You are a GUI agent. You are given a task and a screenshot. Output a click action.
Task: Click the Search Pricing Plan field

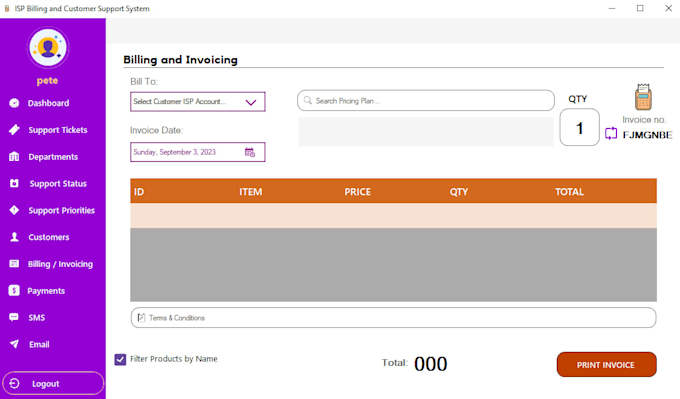tap(425, 101)
